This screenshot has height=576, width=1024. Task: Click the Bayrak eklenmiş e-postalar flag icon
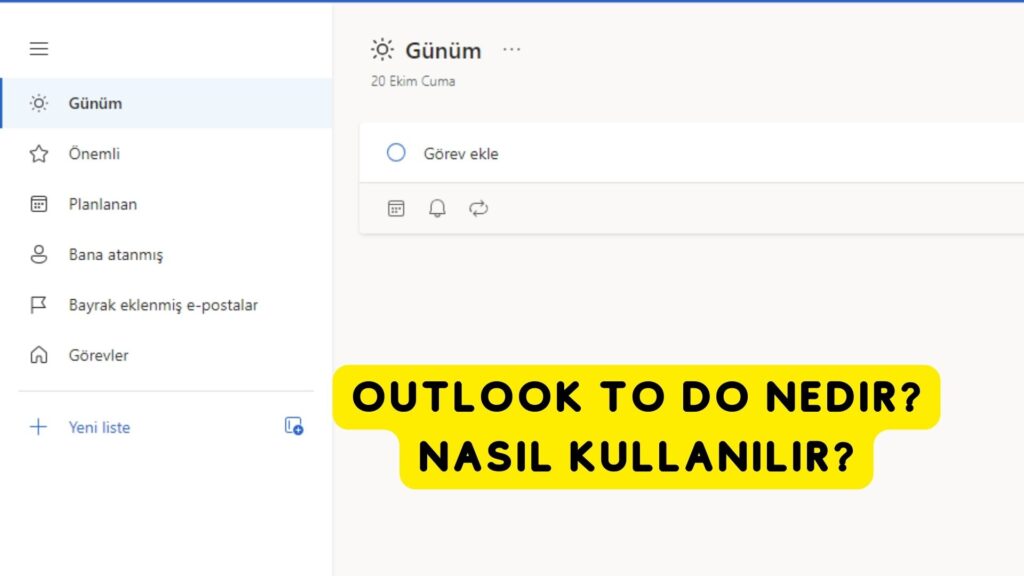38,304
